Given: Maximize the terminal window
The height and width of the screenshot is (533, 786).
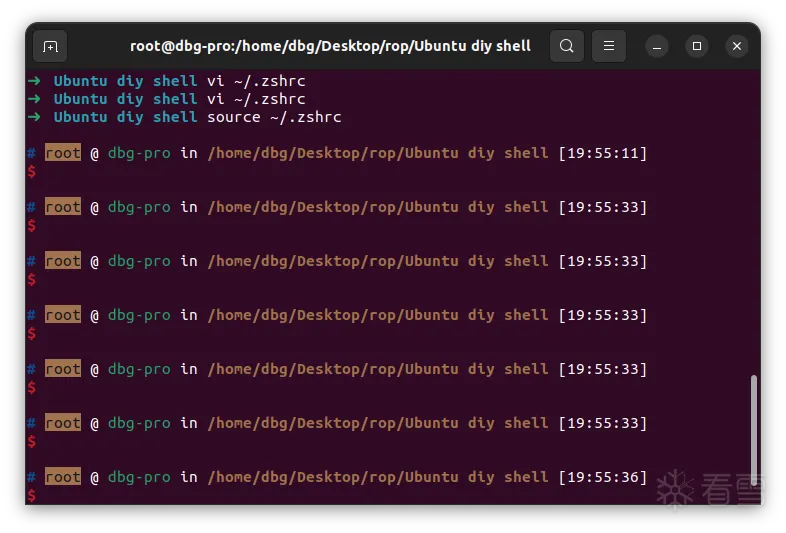Looking at the screenshot, I should click(697, 47).
